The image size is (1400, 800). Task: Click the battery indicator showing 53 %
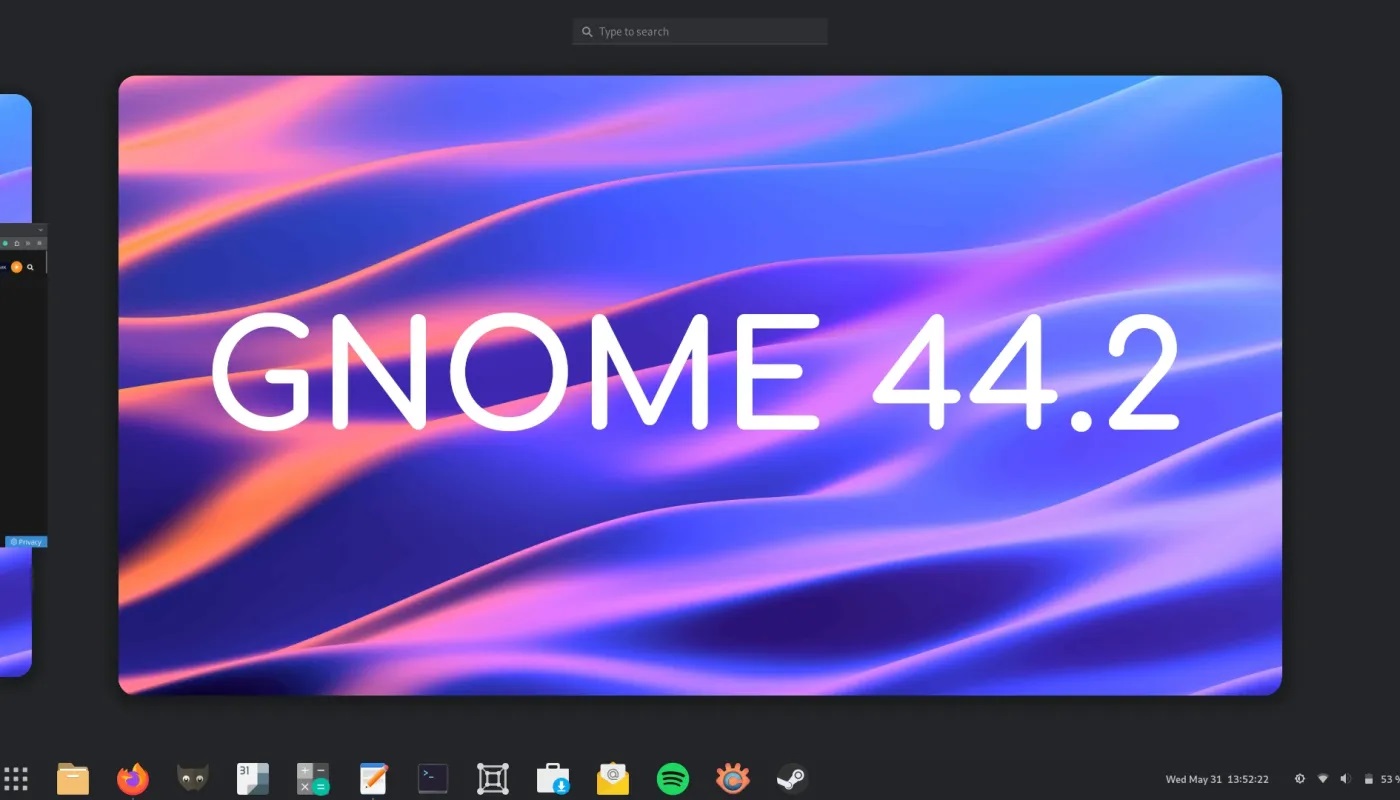coord(1382,779)
